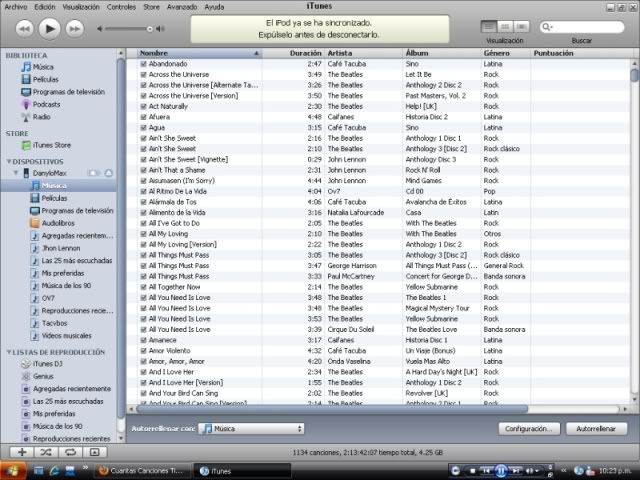Open the Avanzado menu

click(182, 7)
